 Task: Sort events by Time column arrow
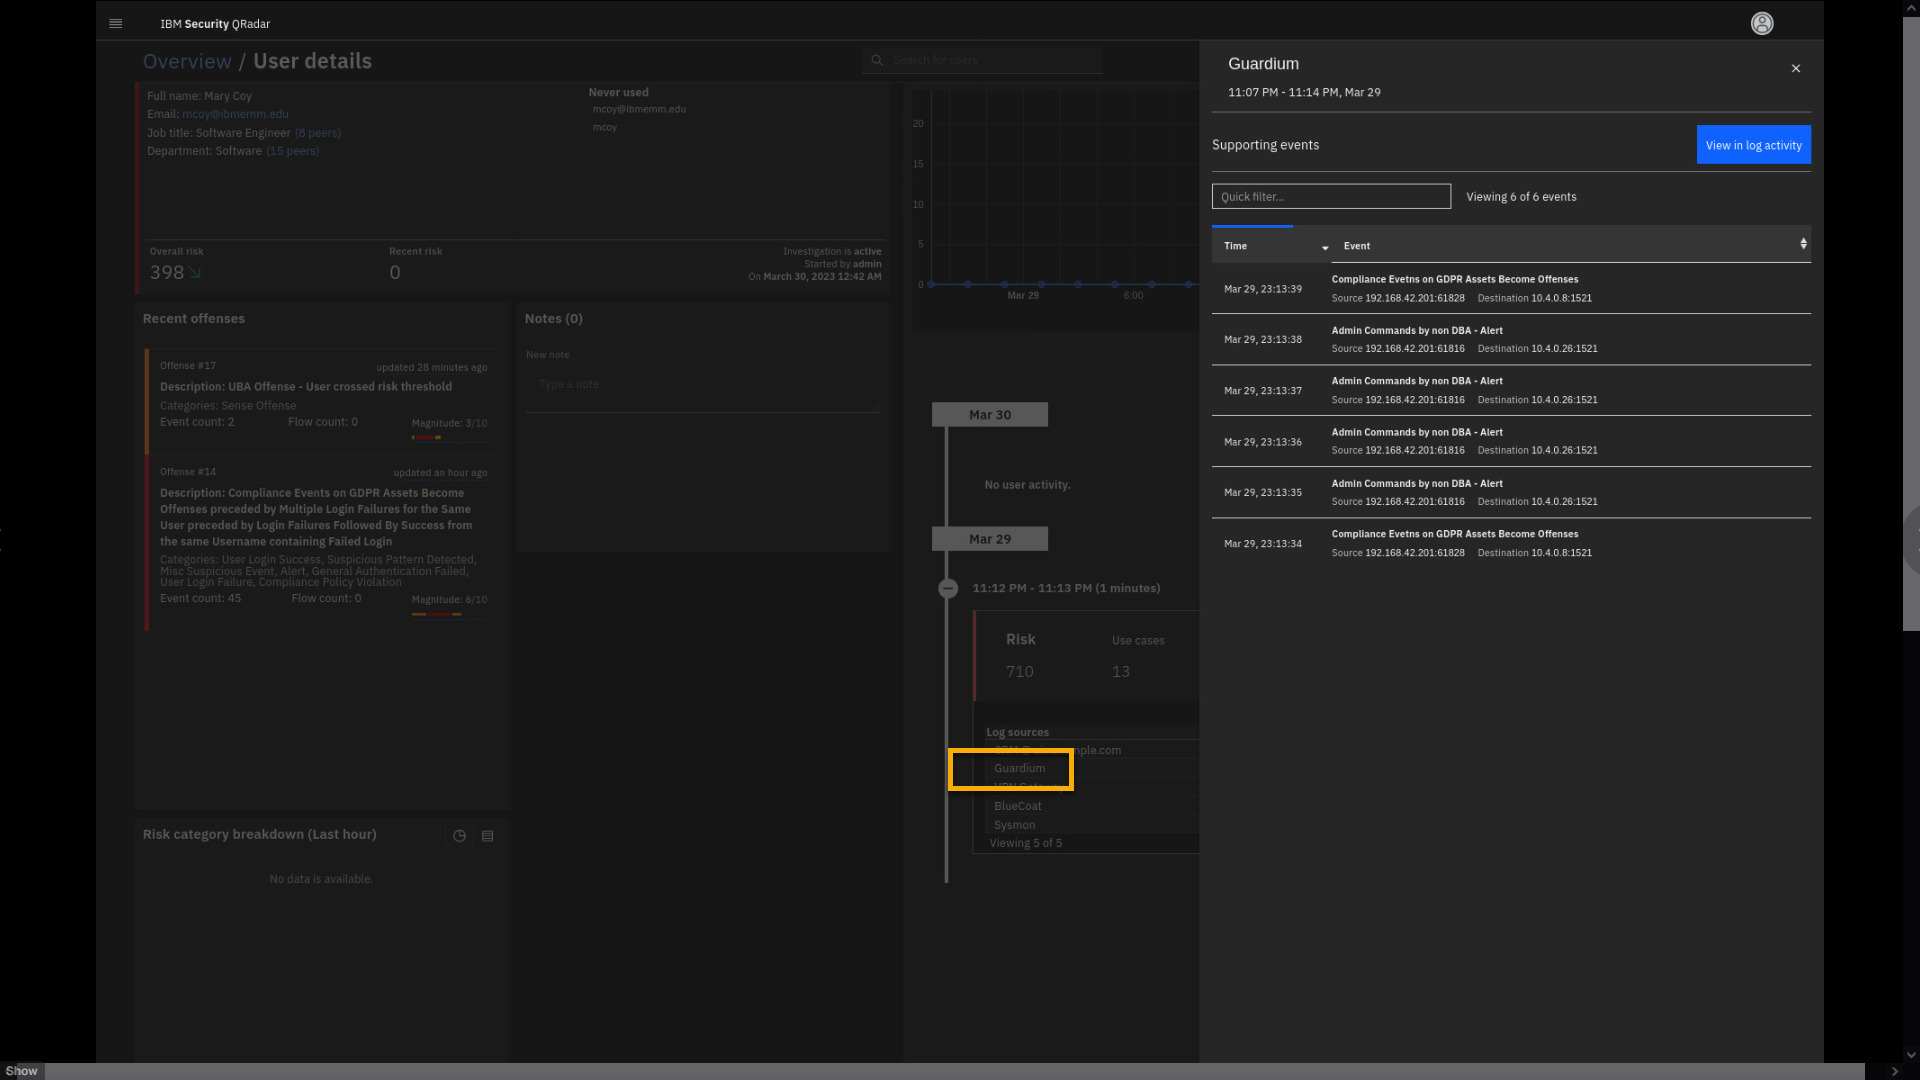[1324, 247]
